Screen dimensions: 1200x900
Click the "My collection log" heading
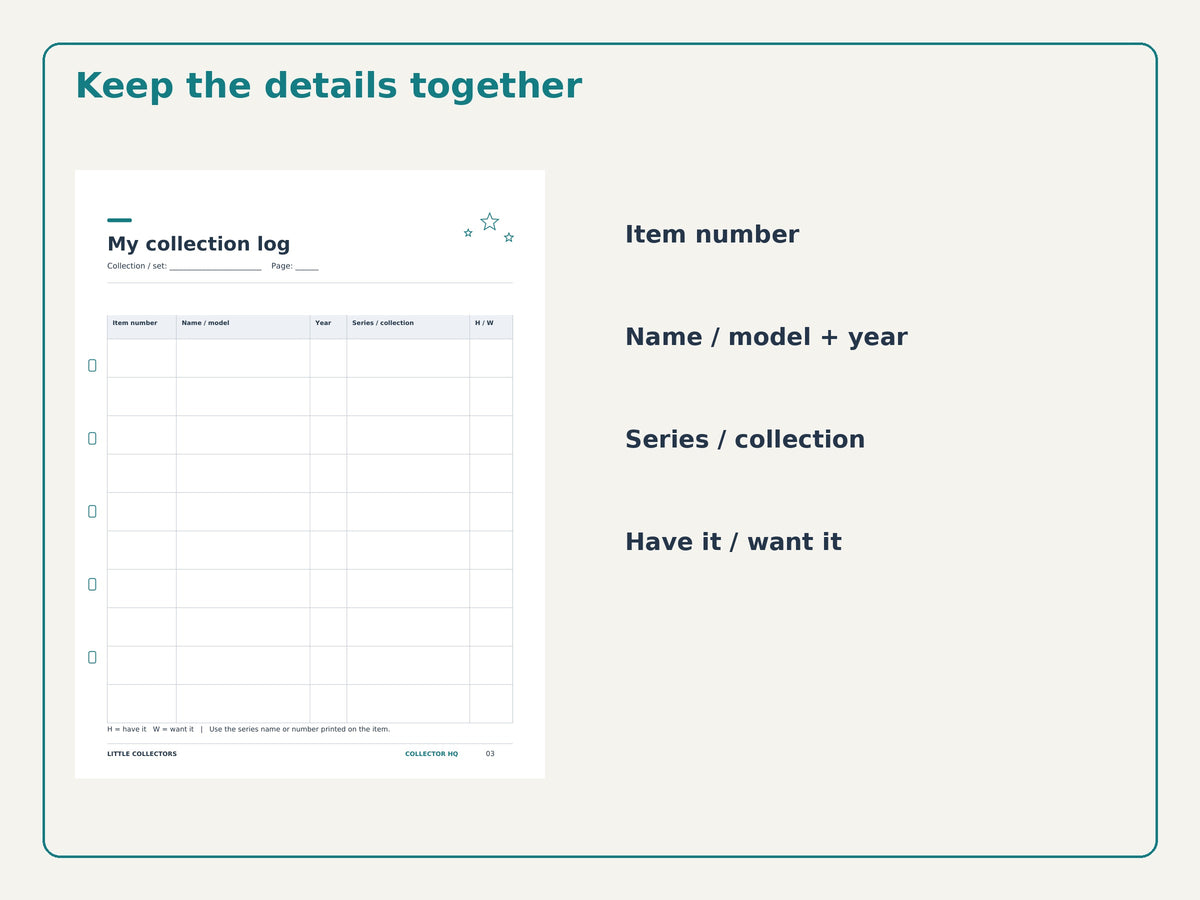click(x=199, y=244)
